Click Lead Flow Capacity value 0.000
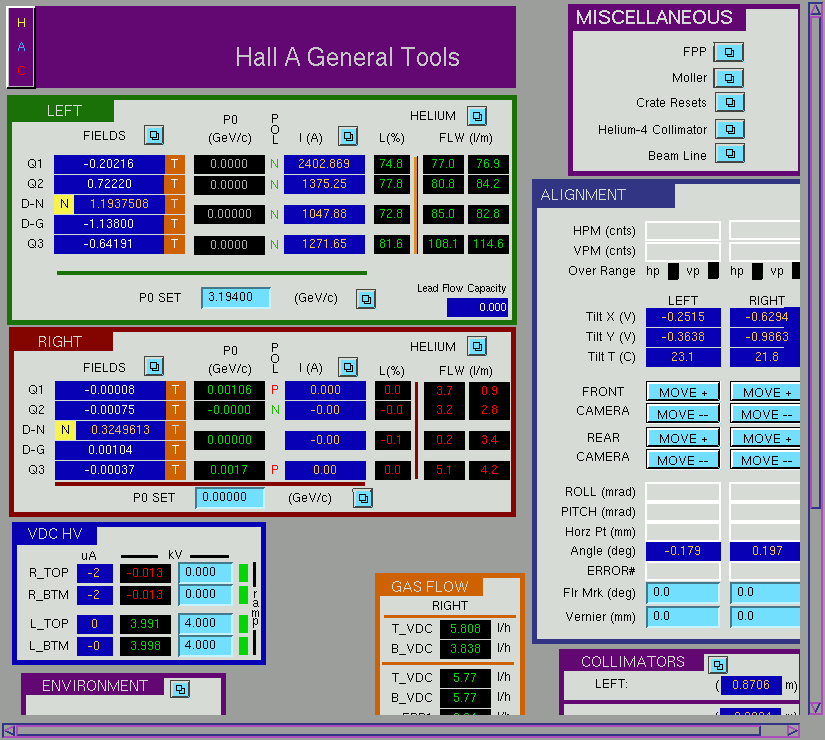This screenshot has height=740, width=825. [x=477, y=307]
